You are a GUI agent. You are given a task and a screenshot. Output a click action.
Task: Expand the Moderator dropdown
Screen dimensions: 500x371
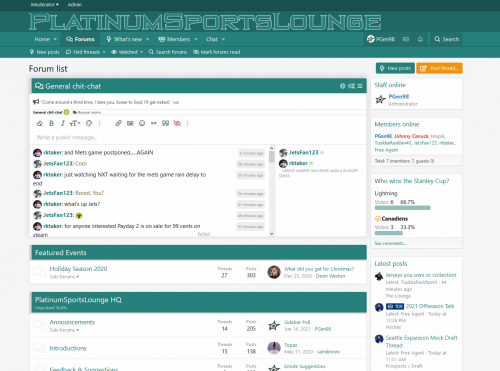(45, 5)
